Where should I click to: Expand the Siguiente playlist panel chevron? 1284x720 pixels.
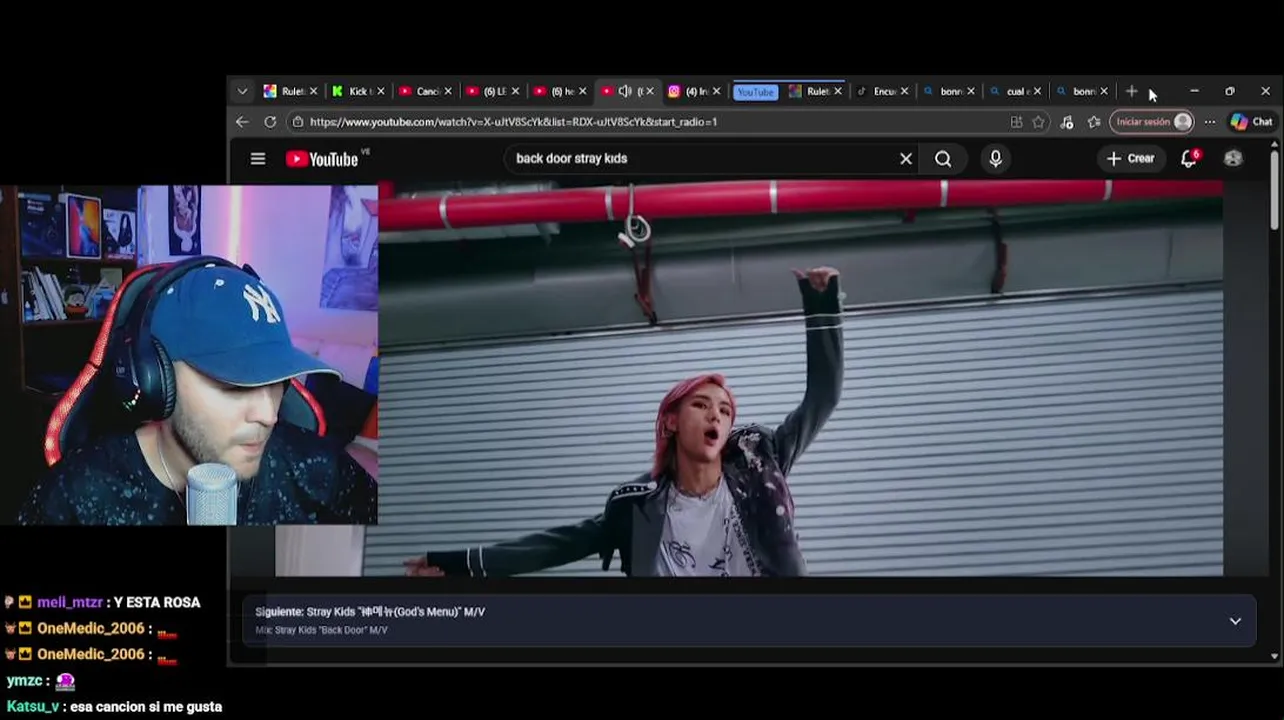1235,621
